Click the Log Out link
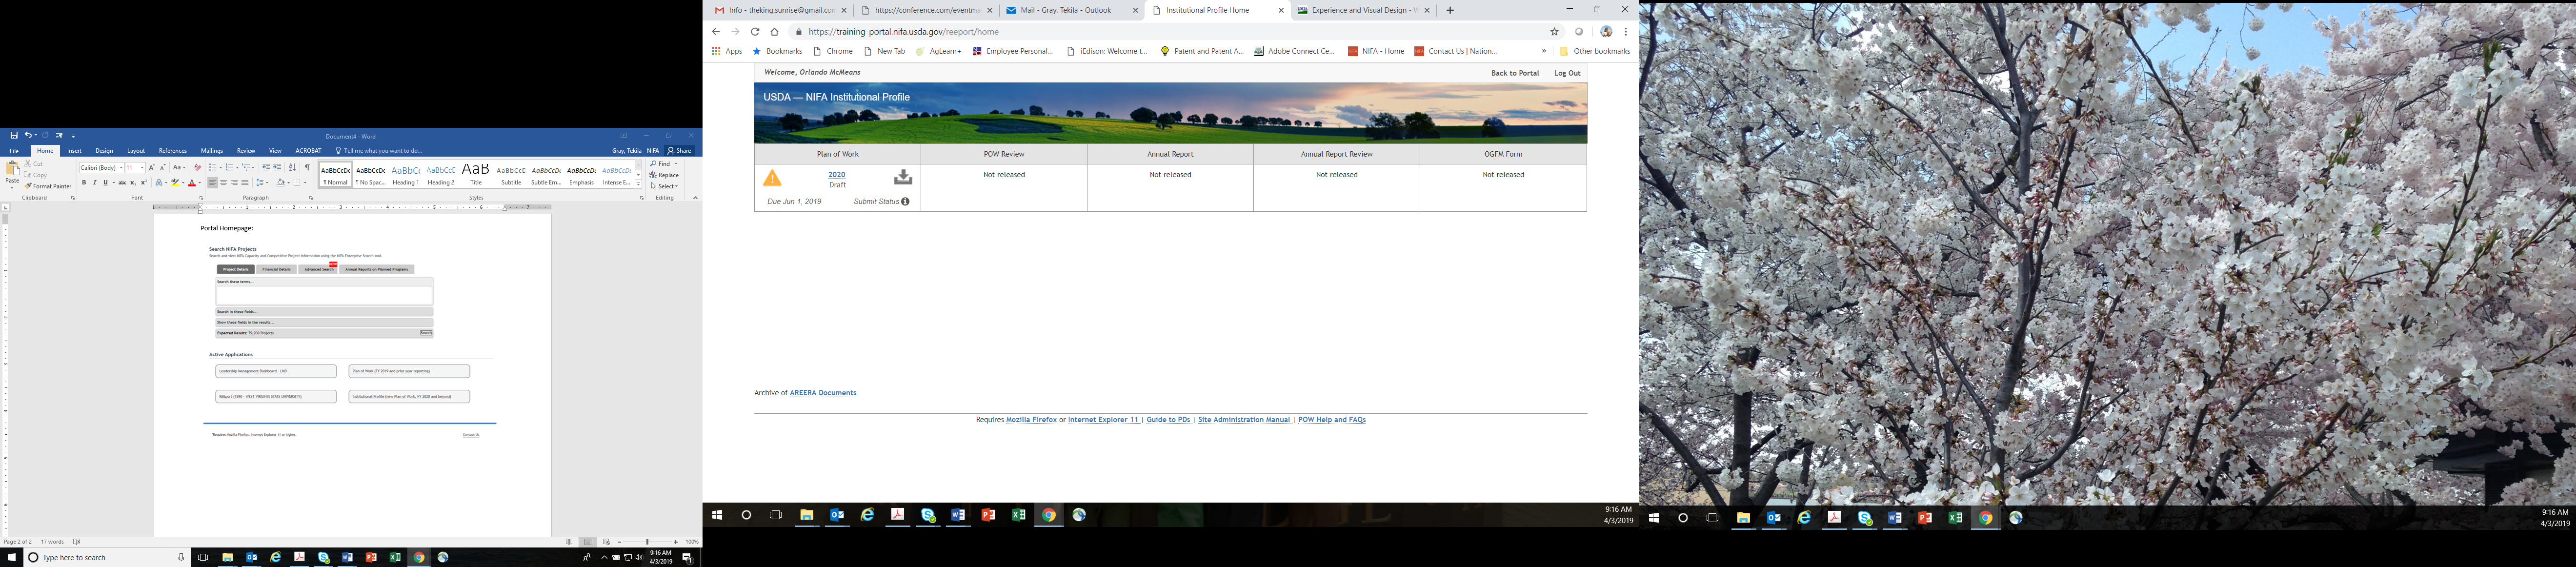The width and height of the screenshot is (2576, 567). [x=1566, y=73]
